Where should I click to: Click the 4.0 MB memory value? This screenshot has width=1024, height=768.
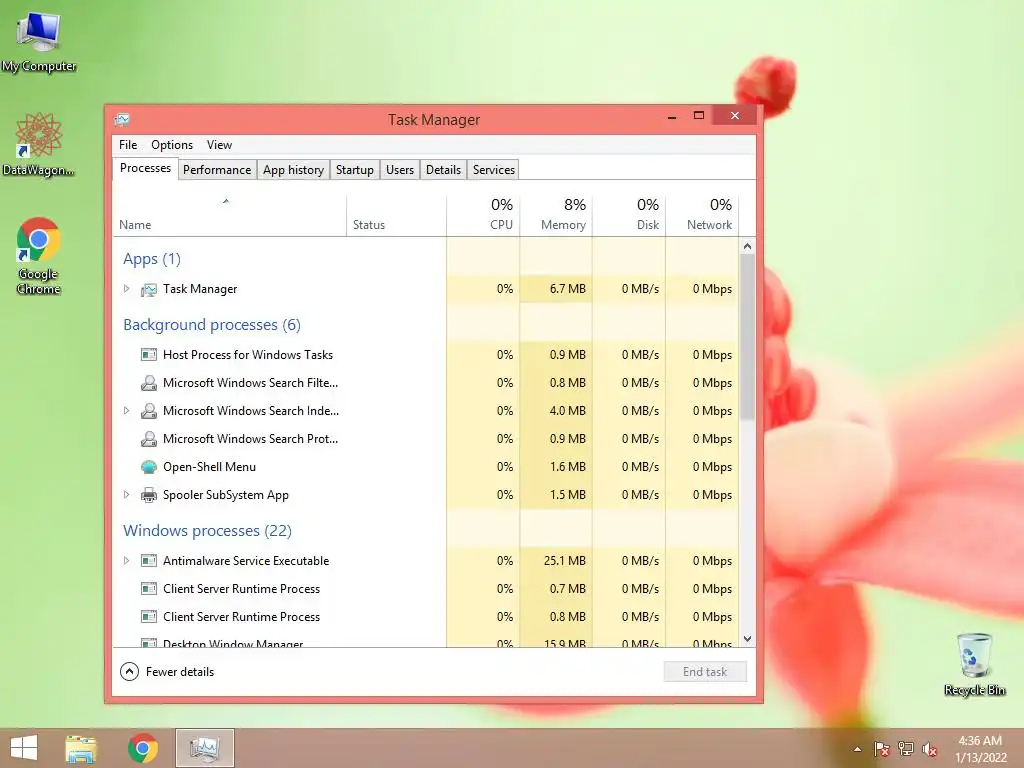pos(568,411)
